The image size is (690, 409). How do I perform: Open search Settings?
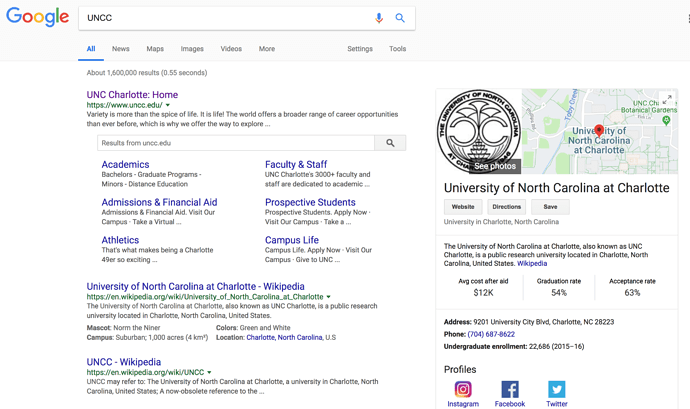click(360, 49)
